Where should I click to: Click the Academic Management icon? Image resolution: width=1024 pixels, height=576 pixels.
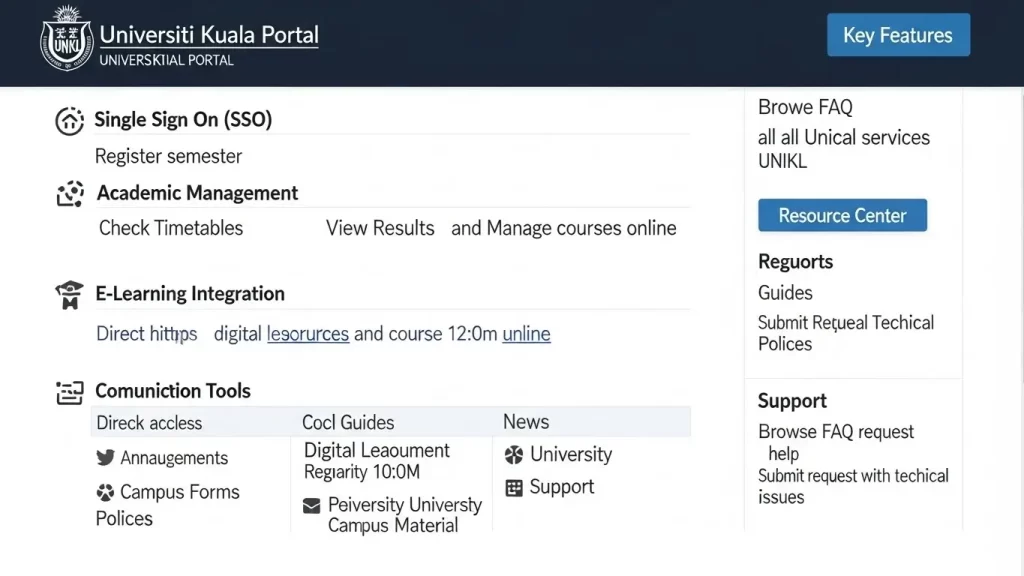click(x=70, y=194)
